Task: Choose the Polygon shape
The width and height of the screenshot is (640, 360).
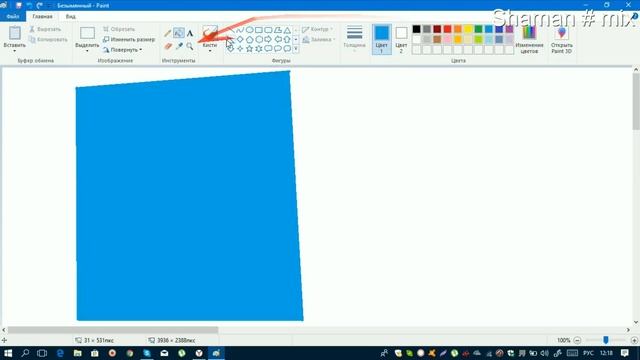Action: (278, 30)
